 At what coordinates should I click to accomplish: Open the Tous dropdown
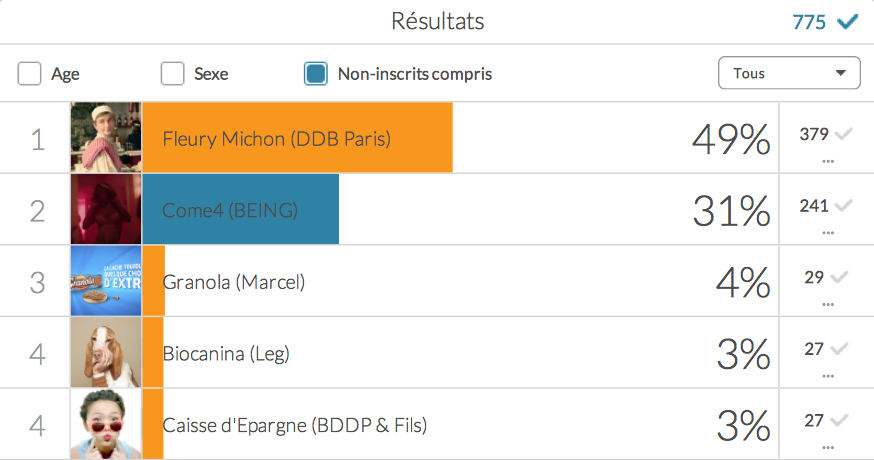click(x=789, y=72)
